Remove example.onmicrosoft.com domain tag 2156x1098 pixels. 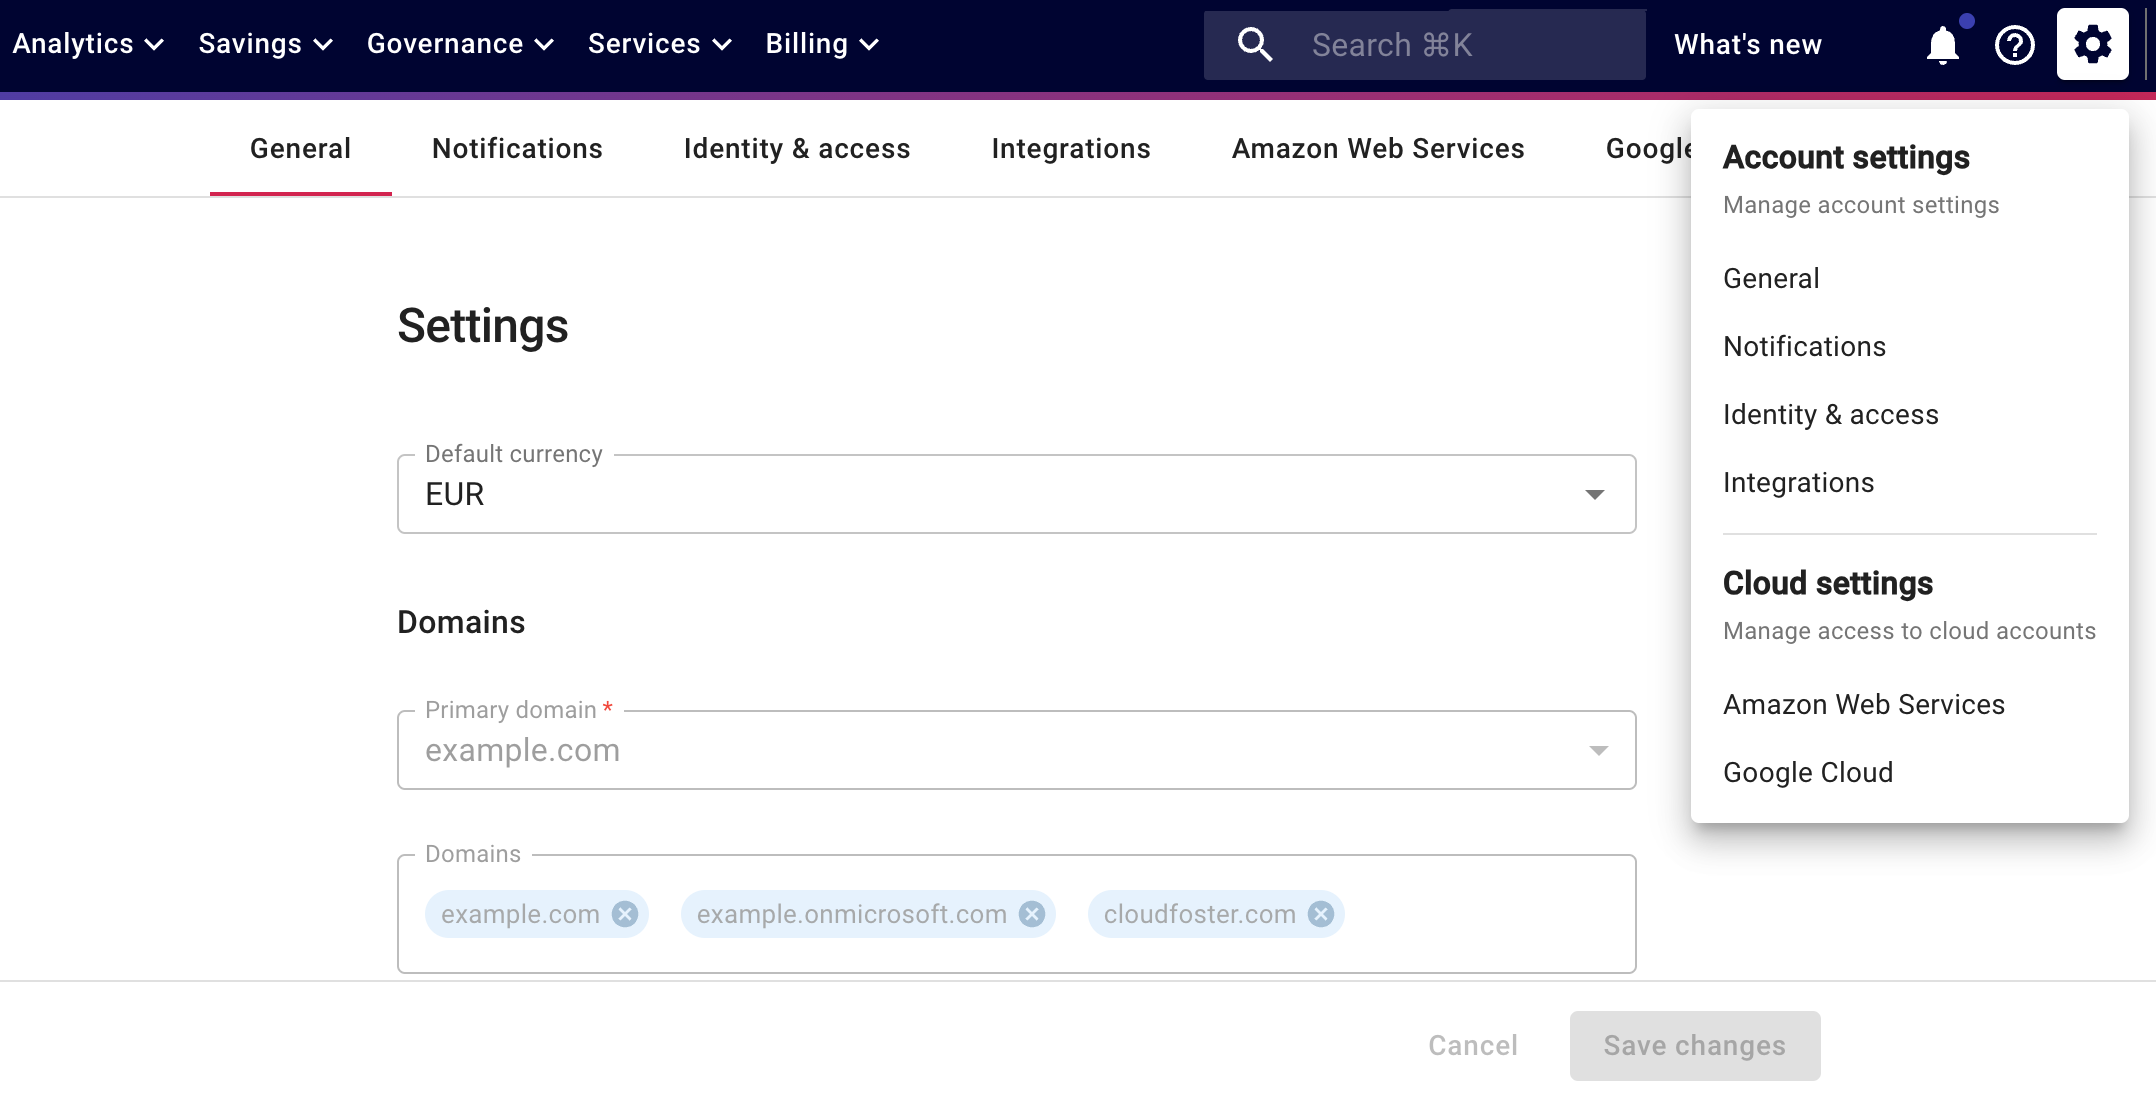coord(1035,913)
